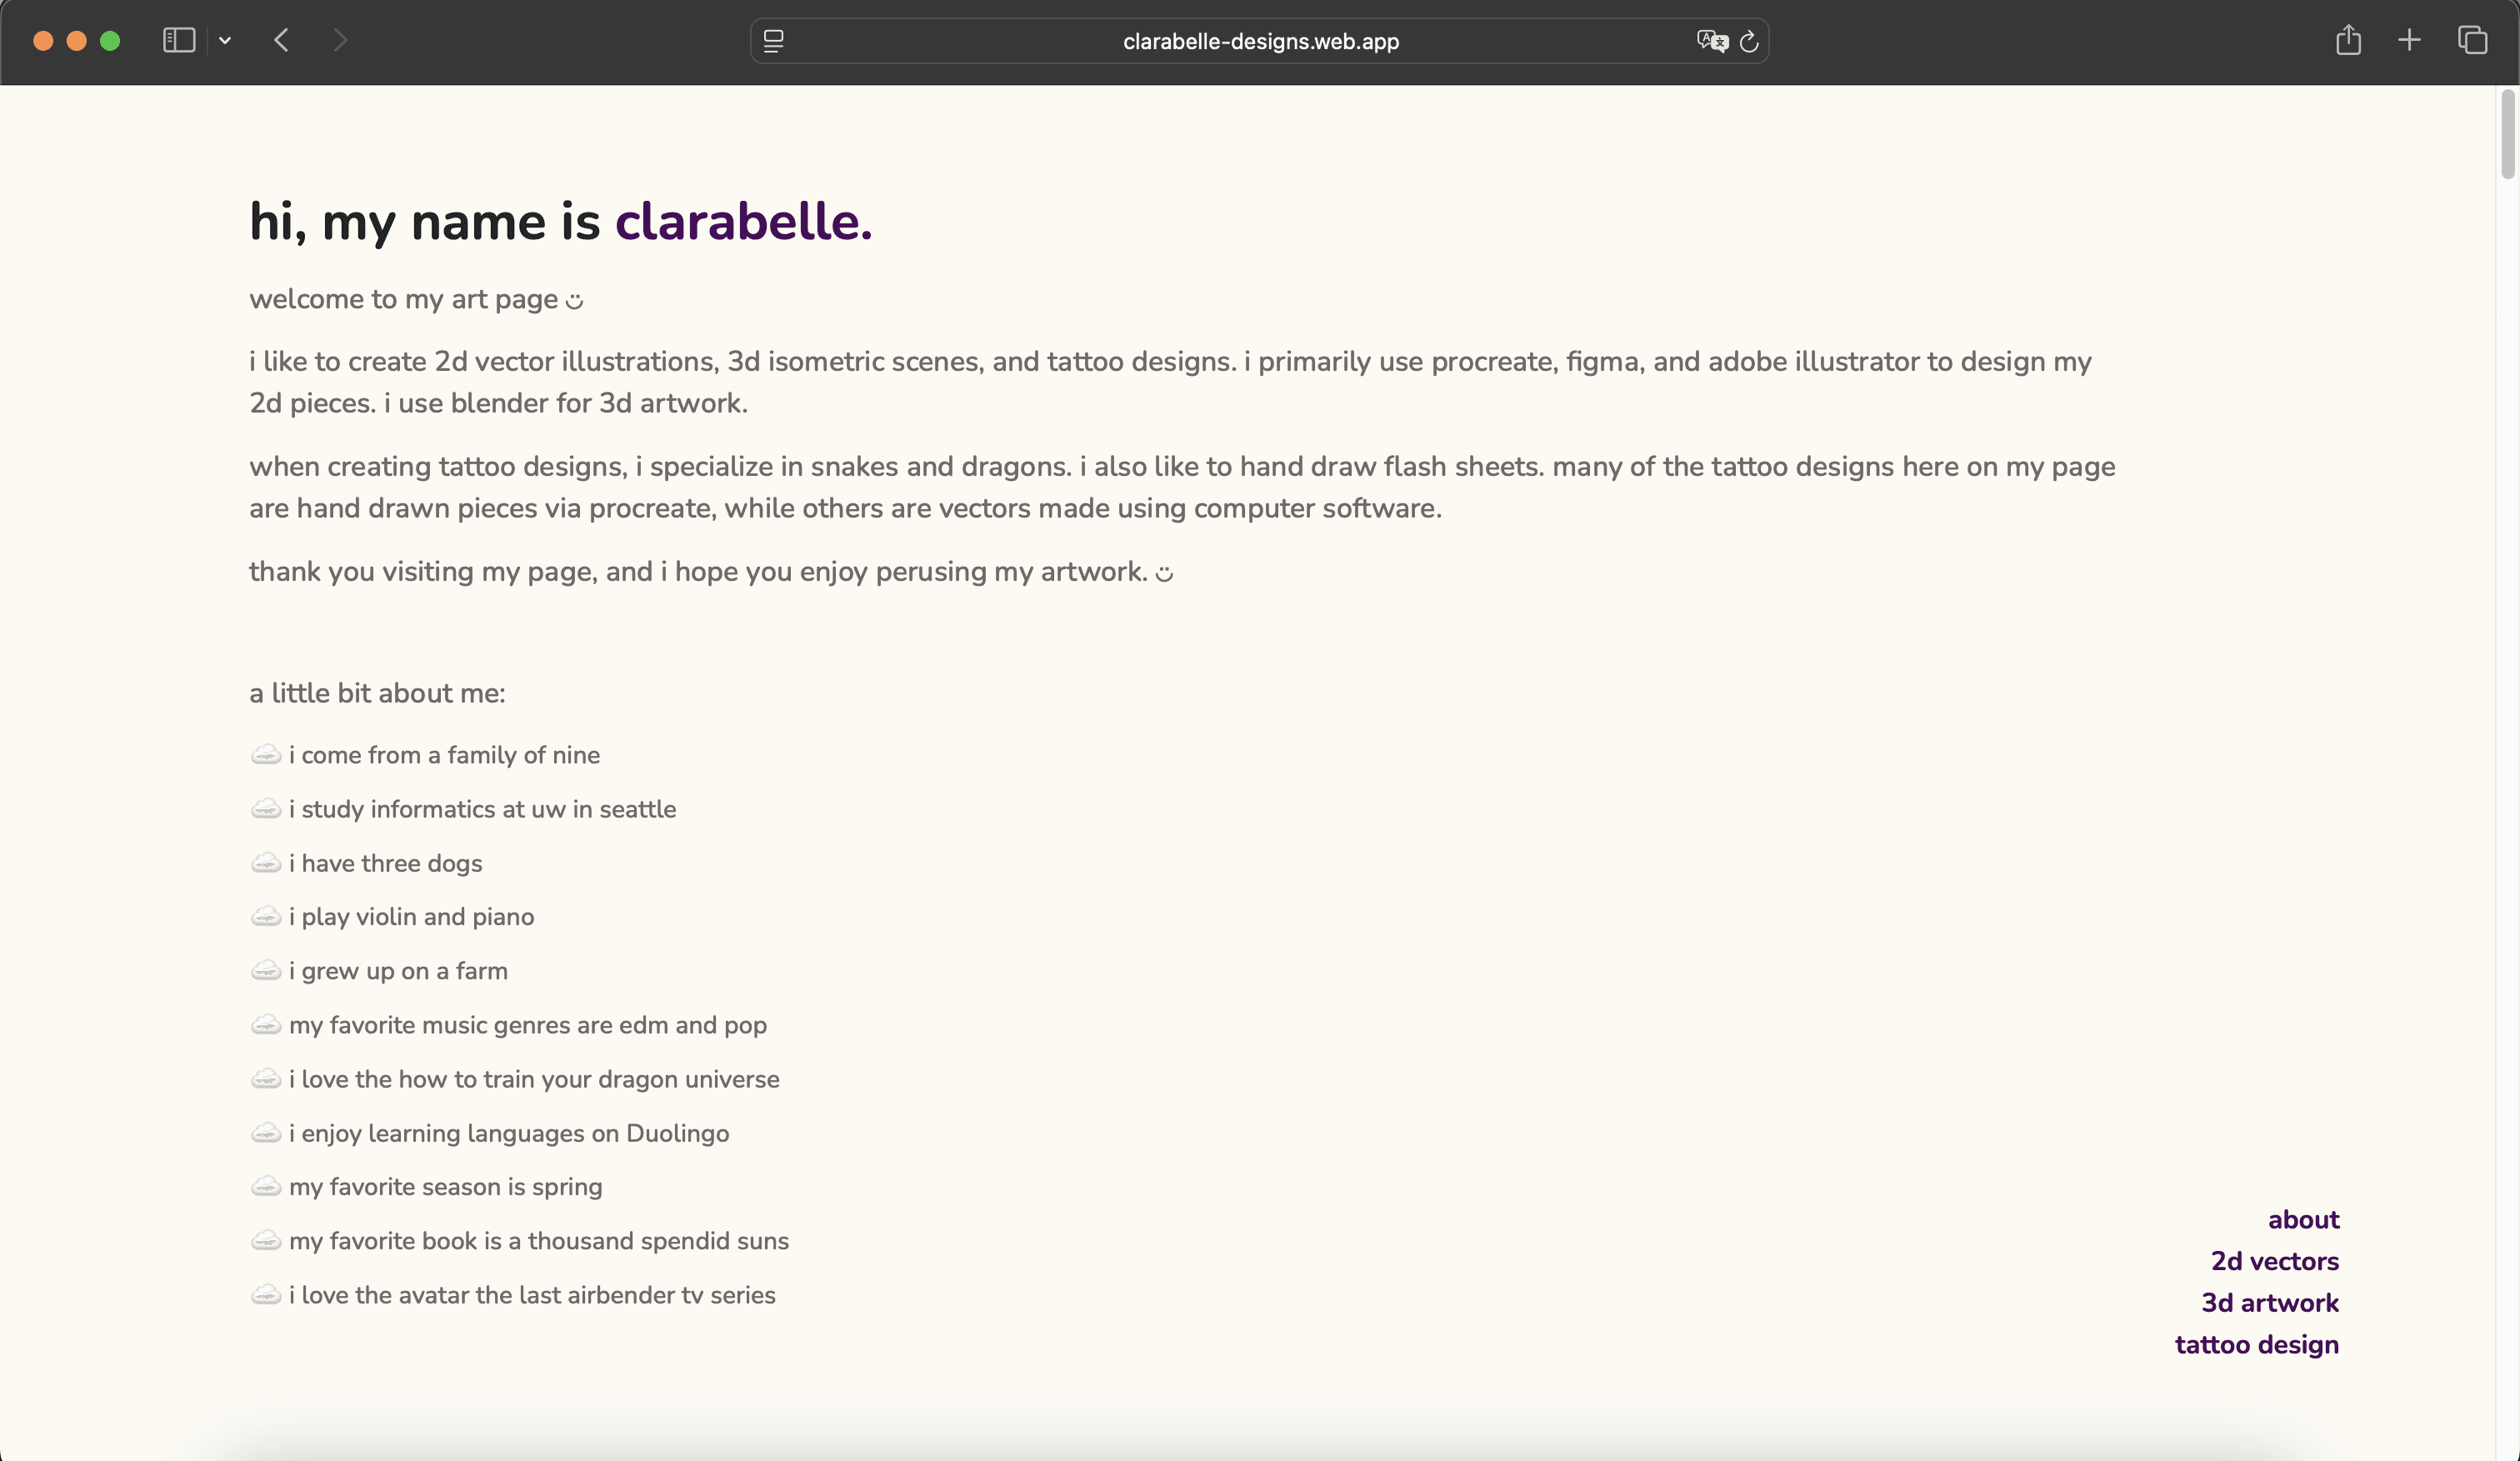The height and width of the screenshot is (1461, 2520).
Task: Open the page reader menu icon
Action: click(x=773, y=41)
